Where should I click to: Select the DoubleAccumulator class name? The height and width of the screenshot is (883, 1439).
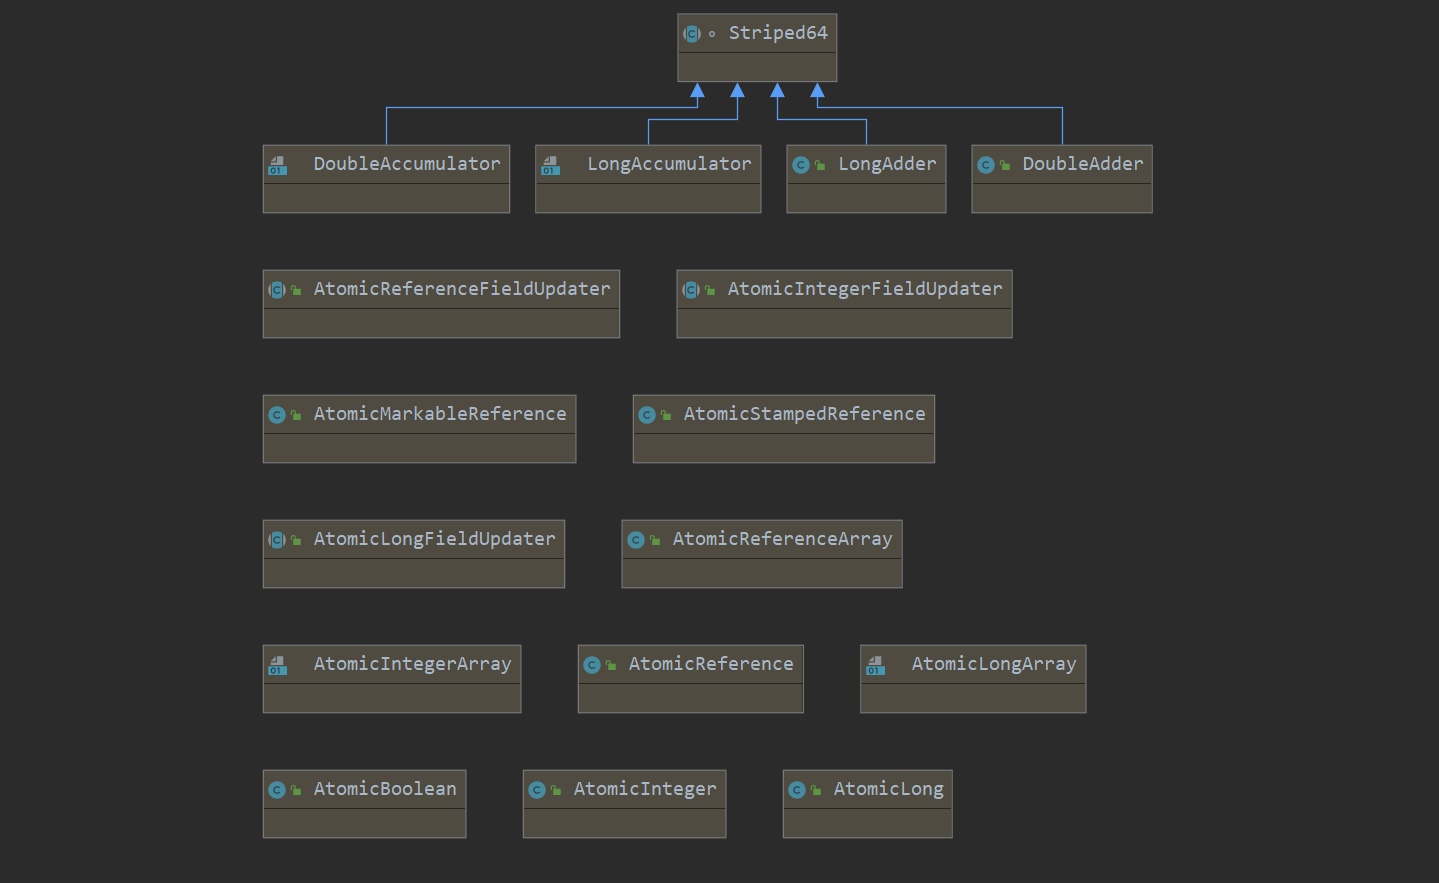(x=407, y=164)
